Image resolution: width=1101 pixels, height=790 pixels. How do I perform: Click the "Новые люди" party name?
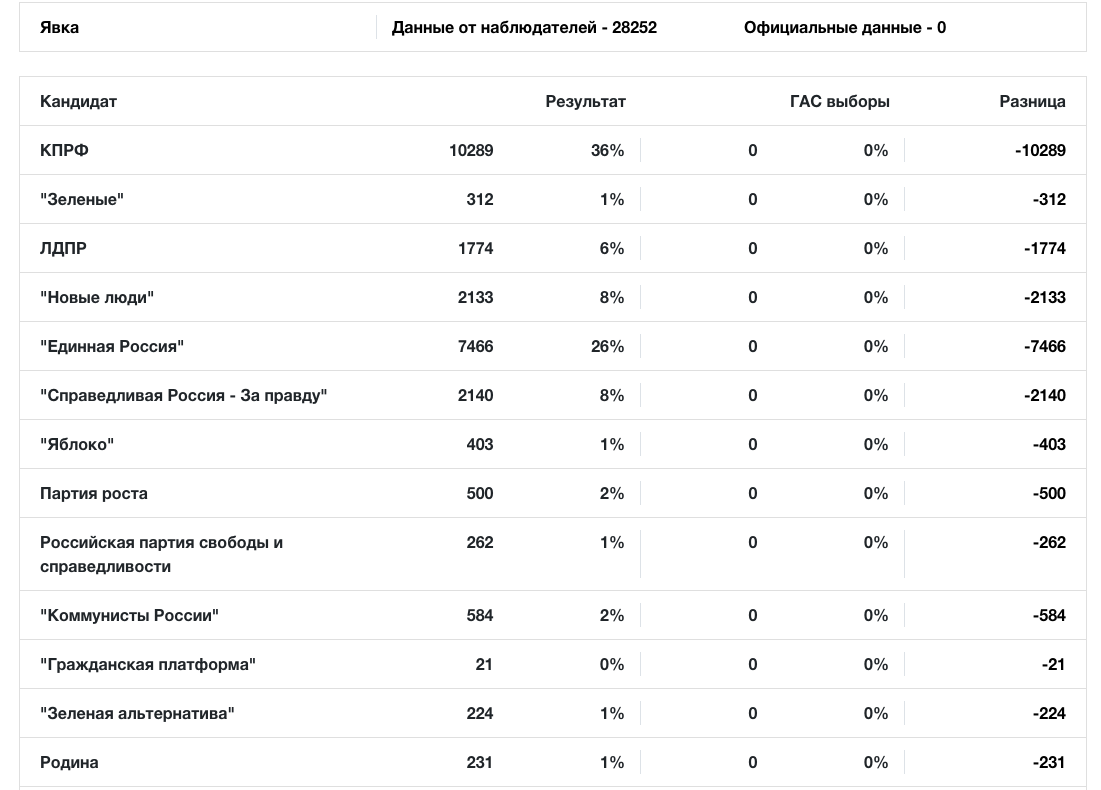coord(97,297)
